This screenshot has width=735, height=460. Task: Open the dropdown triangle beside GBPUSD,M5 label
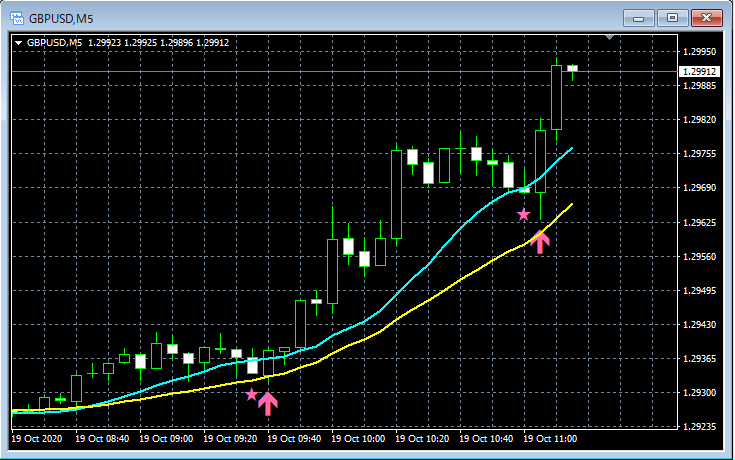[x=19, y=43]
